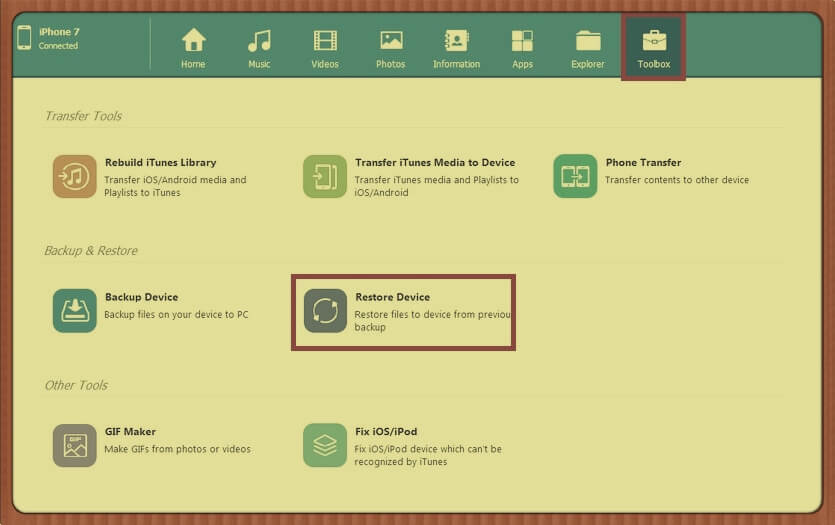Open the Phone Transfer title

643,163
